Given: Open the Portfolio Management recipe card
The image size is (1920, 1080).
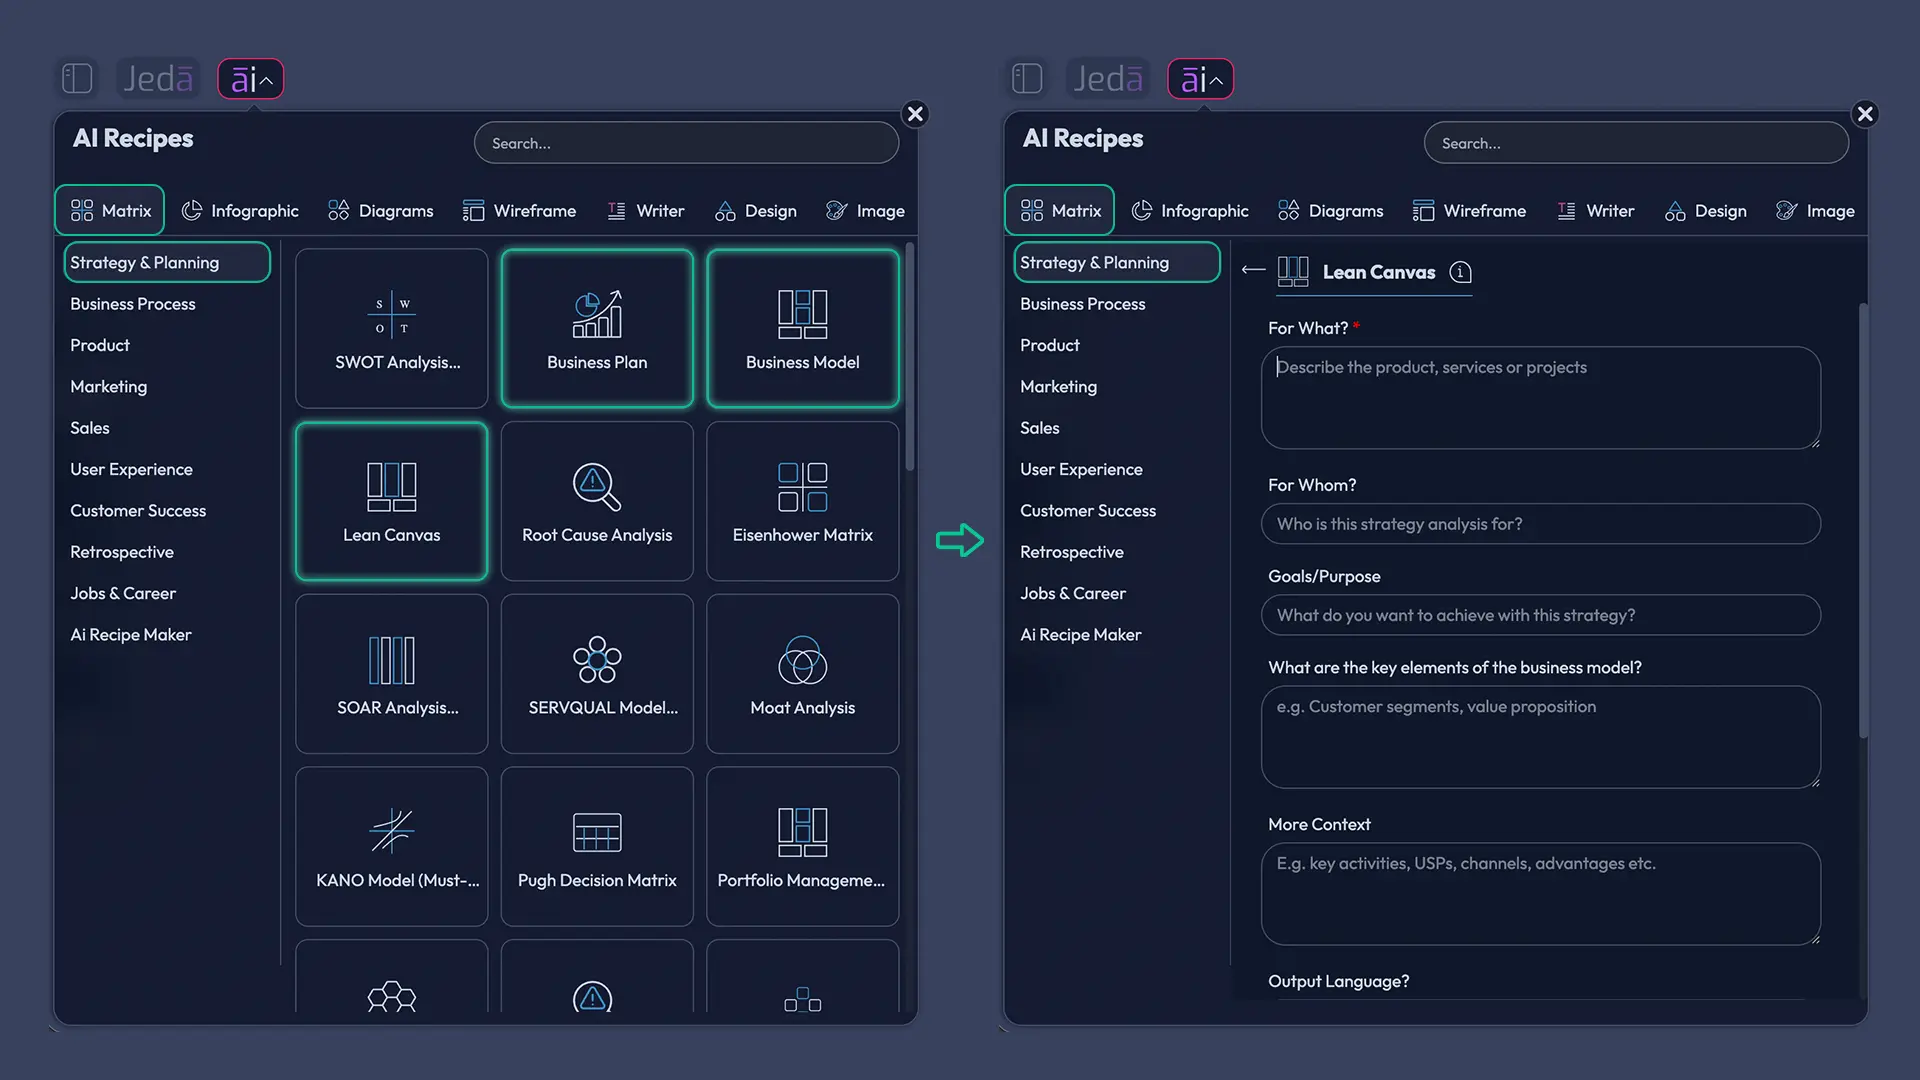Looking at the screenshot, I should coord(803,847).
